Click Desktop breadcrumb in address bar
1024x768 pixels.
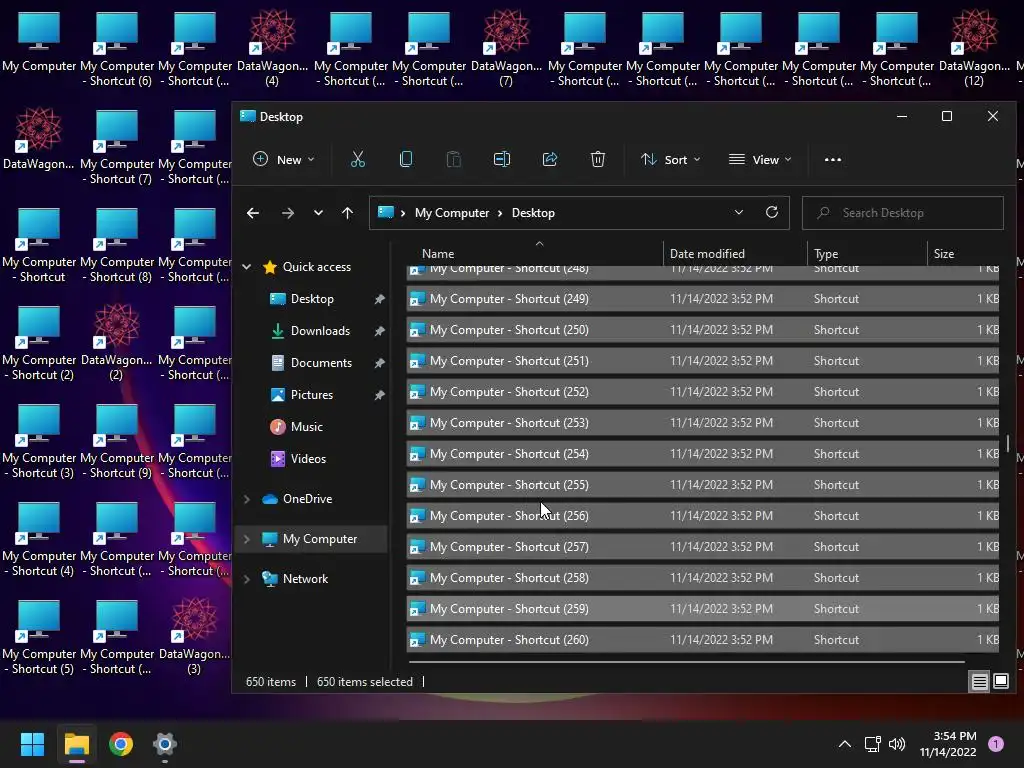pos(533,213)
